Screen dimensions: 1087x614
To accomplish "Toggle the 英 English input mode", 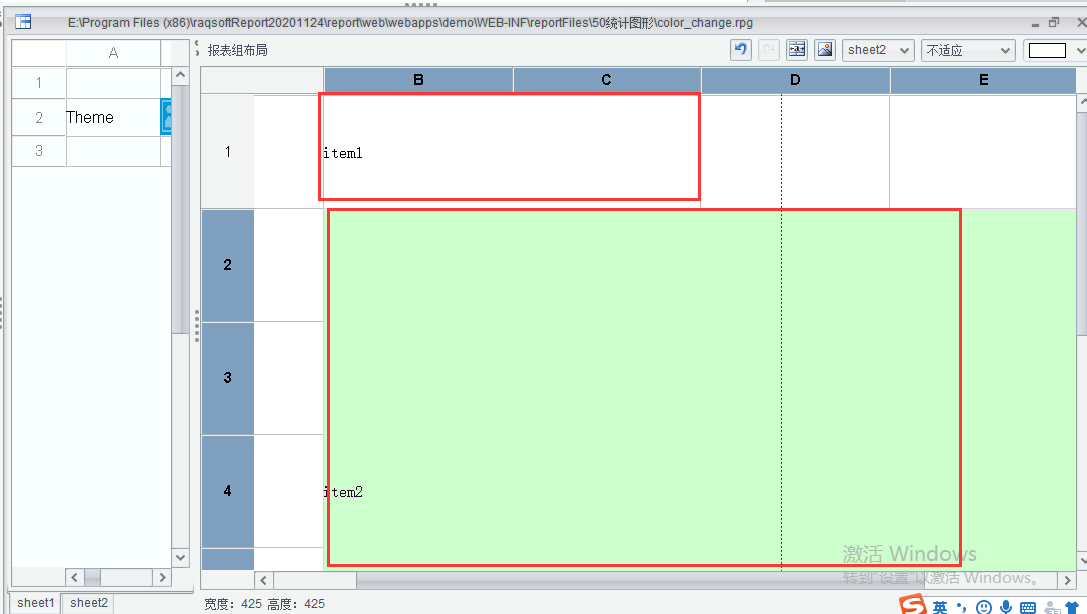I will [x=939, y=607].
